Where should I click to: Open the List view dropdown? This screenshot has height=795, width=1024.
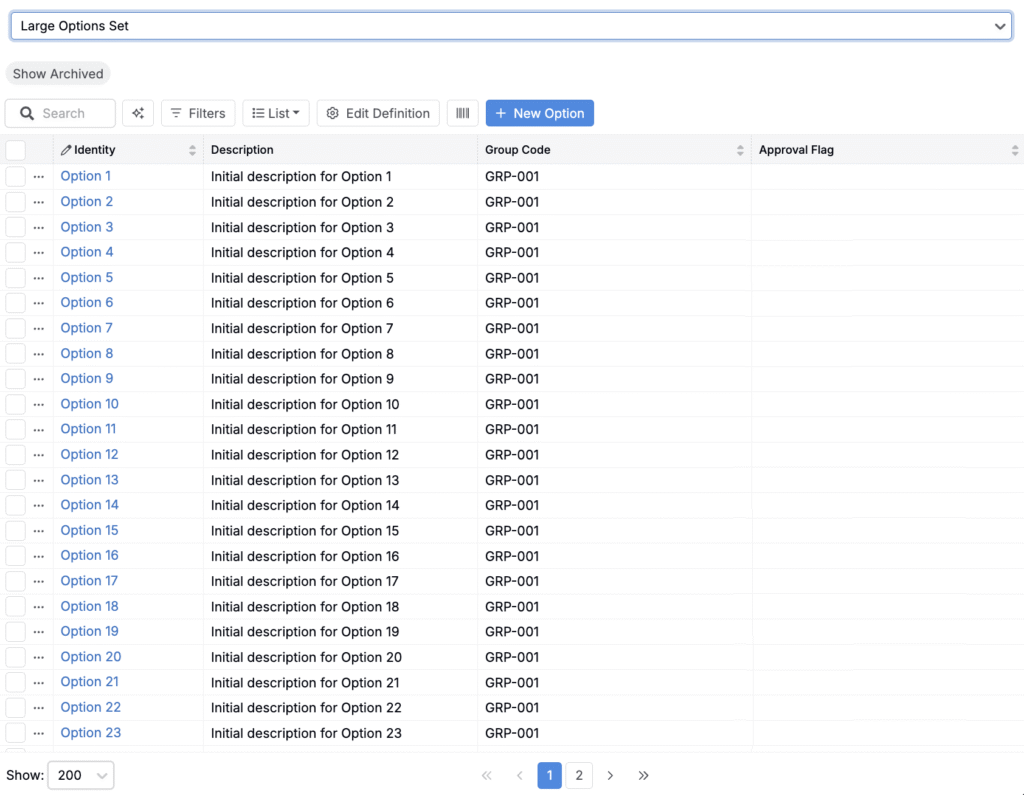click(276, 113)
